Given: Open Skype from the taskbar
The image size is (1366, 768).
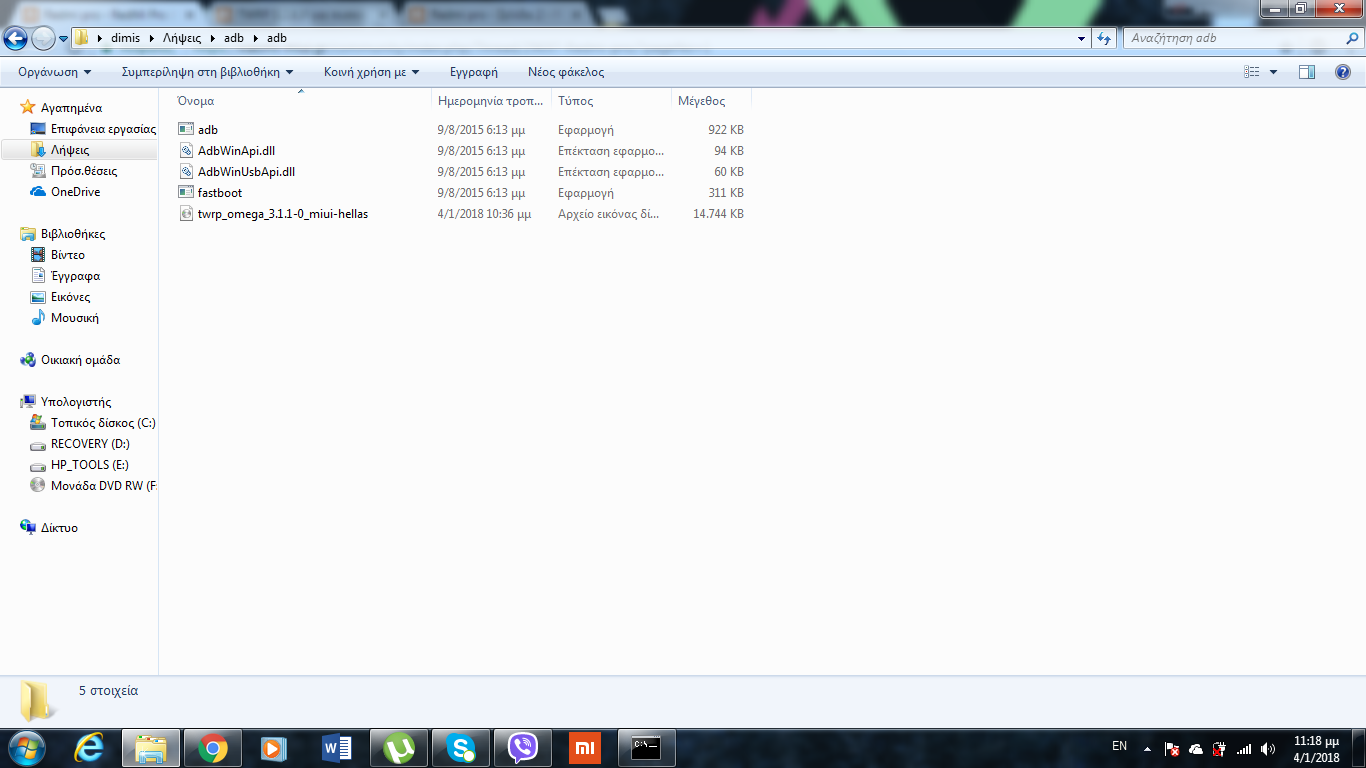Looking at the screenshot, I should pos(461,748).
